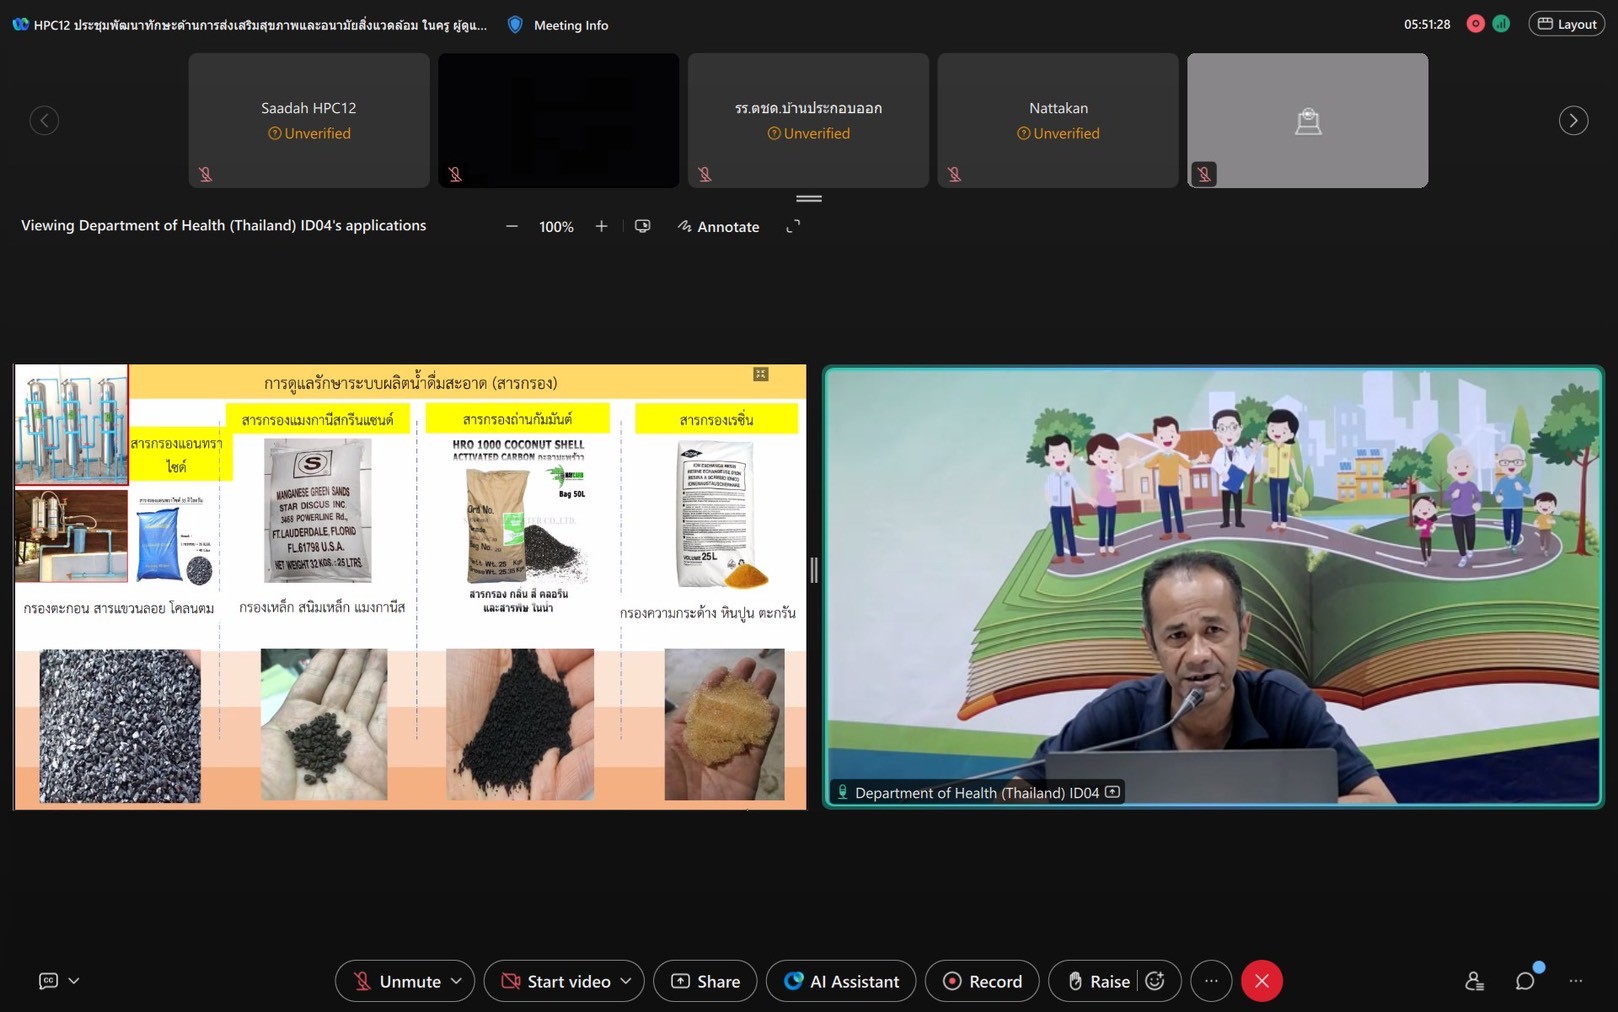Viewport: 1618px width, 1012px height.
Task: Open the AI Assistant
Action: (x=841, y=981)
